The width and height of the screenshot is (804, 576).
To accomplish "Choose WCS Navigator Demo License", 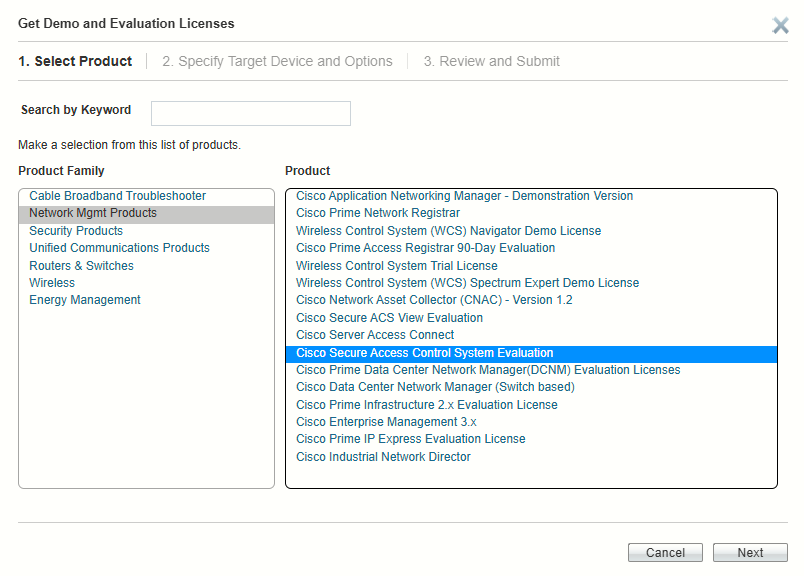I will point(531,231).
